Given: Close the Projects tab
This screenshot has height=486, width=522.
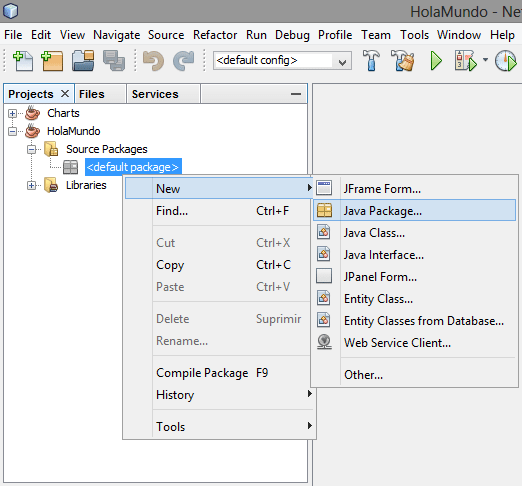Looking at the screenshot, I should coord(65,94).
